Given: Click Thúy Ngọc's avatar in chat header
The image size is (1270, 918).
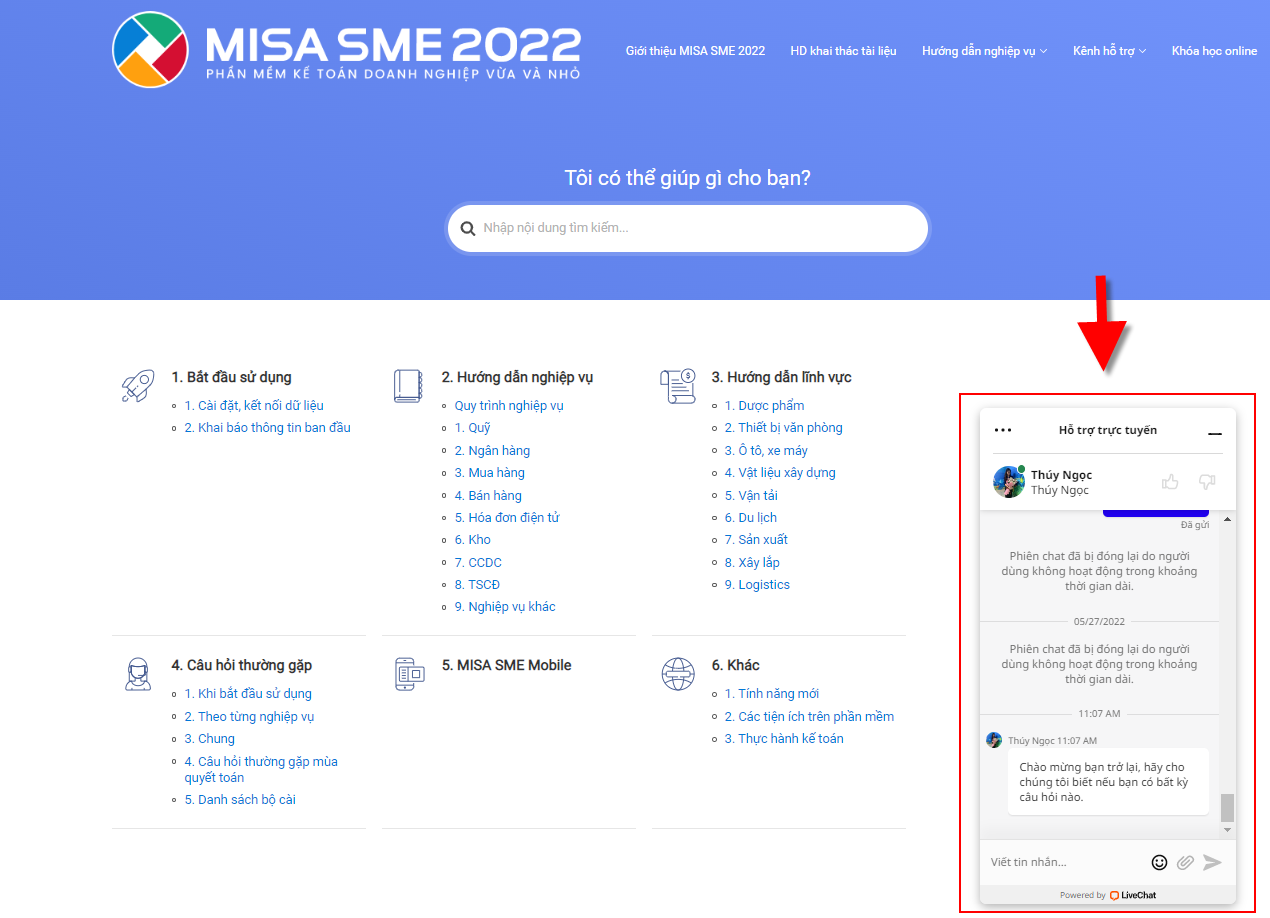Looking at the screenshot, I should click(x=1009, y=481).
